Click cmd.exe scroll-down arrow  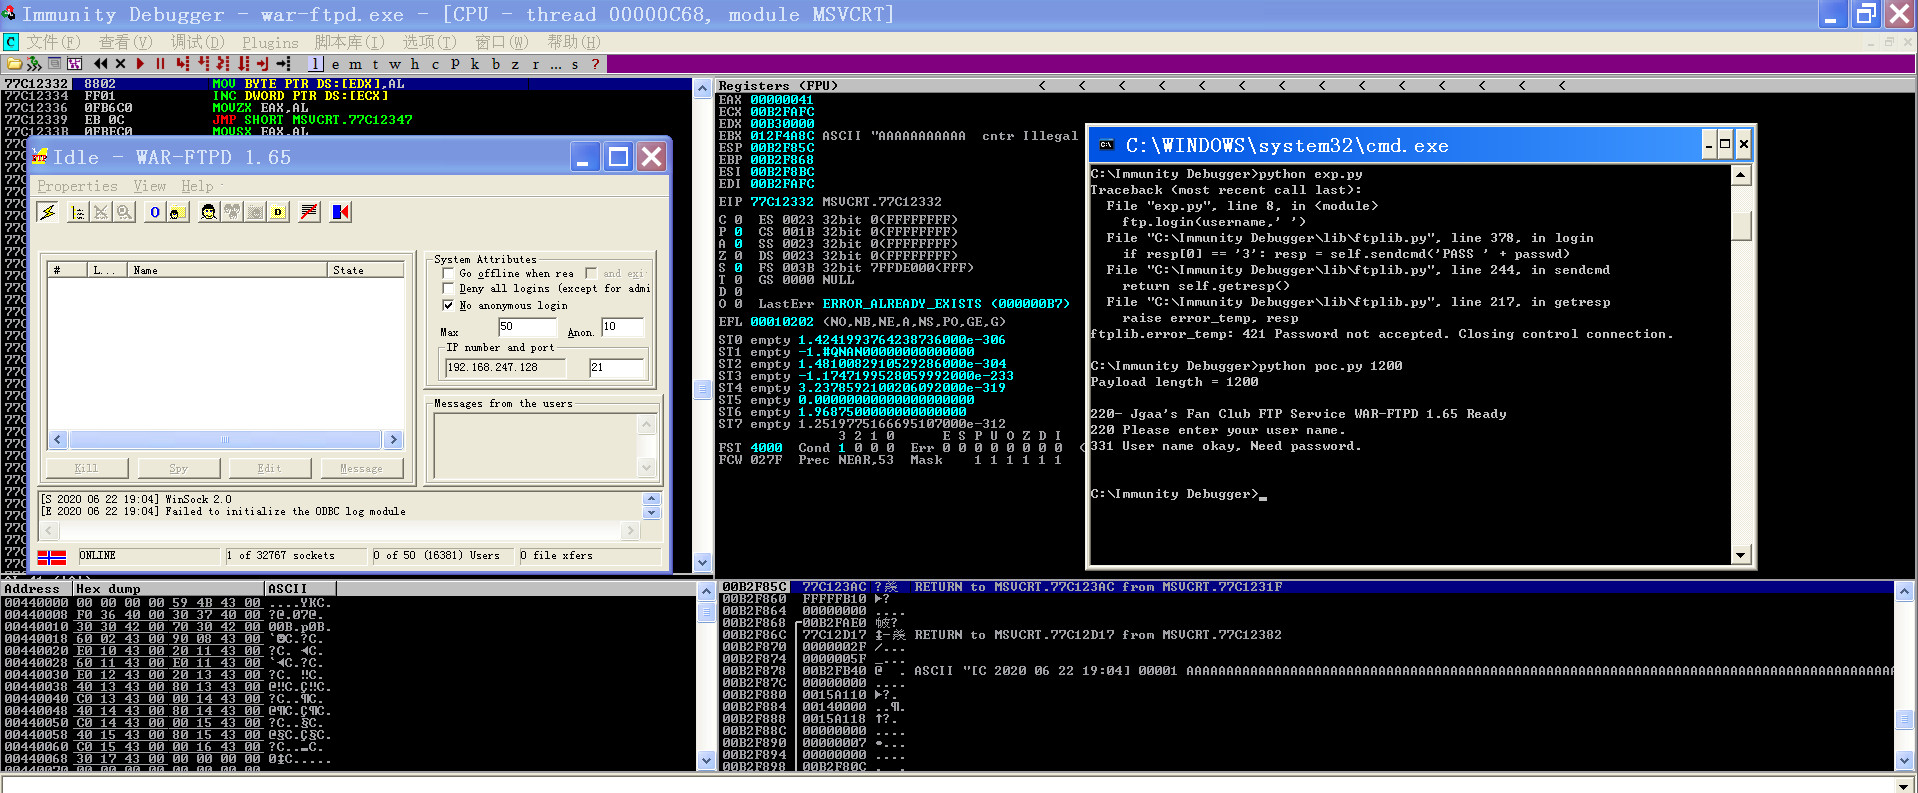point(1741,555)
